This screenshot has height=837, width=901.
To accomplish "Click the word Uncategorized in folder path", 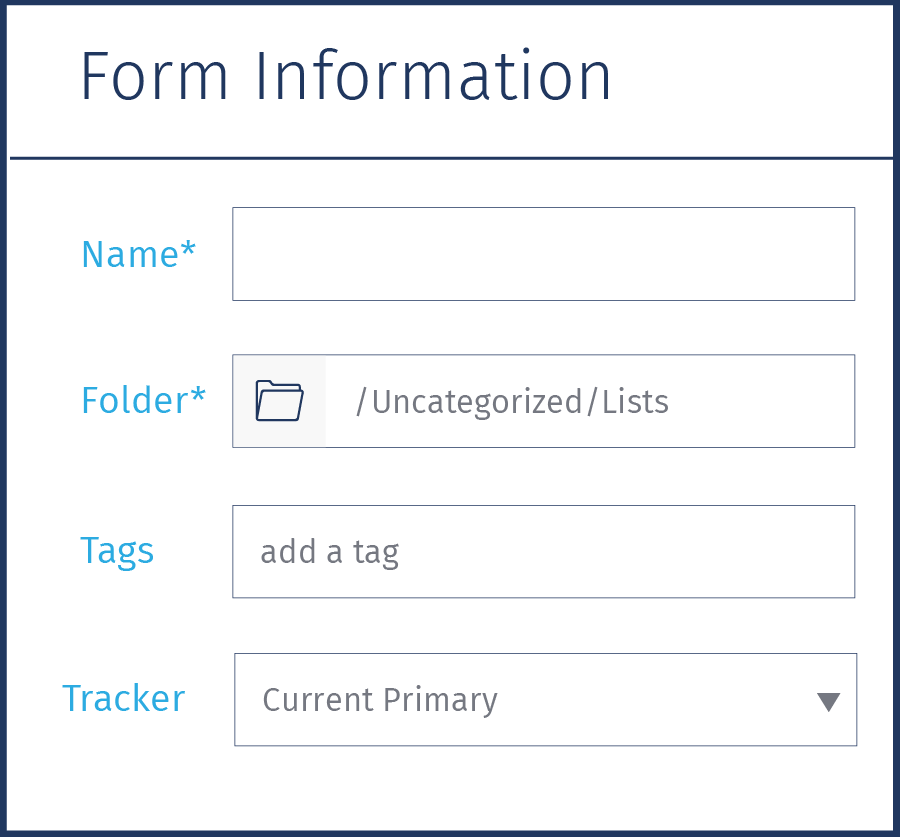I will (477, 402).
